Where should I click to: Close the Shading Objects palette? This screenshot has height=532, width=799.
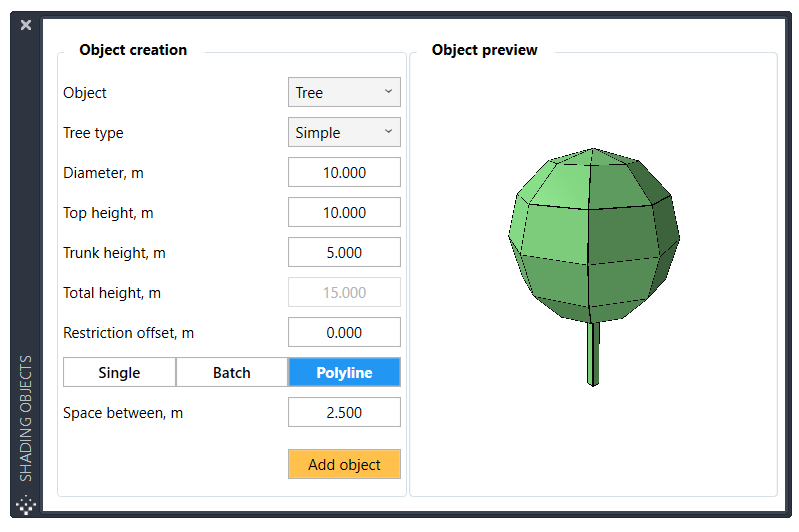[x=26, y=25]
